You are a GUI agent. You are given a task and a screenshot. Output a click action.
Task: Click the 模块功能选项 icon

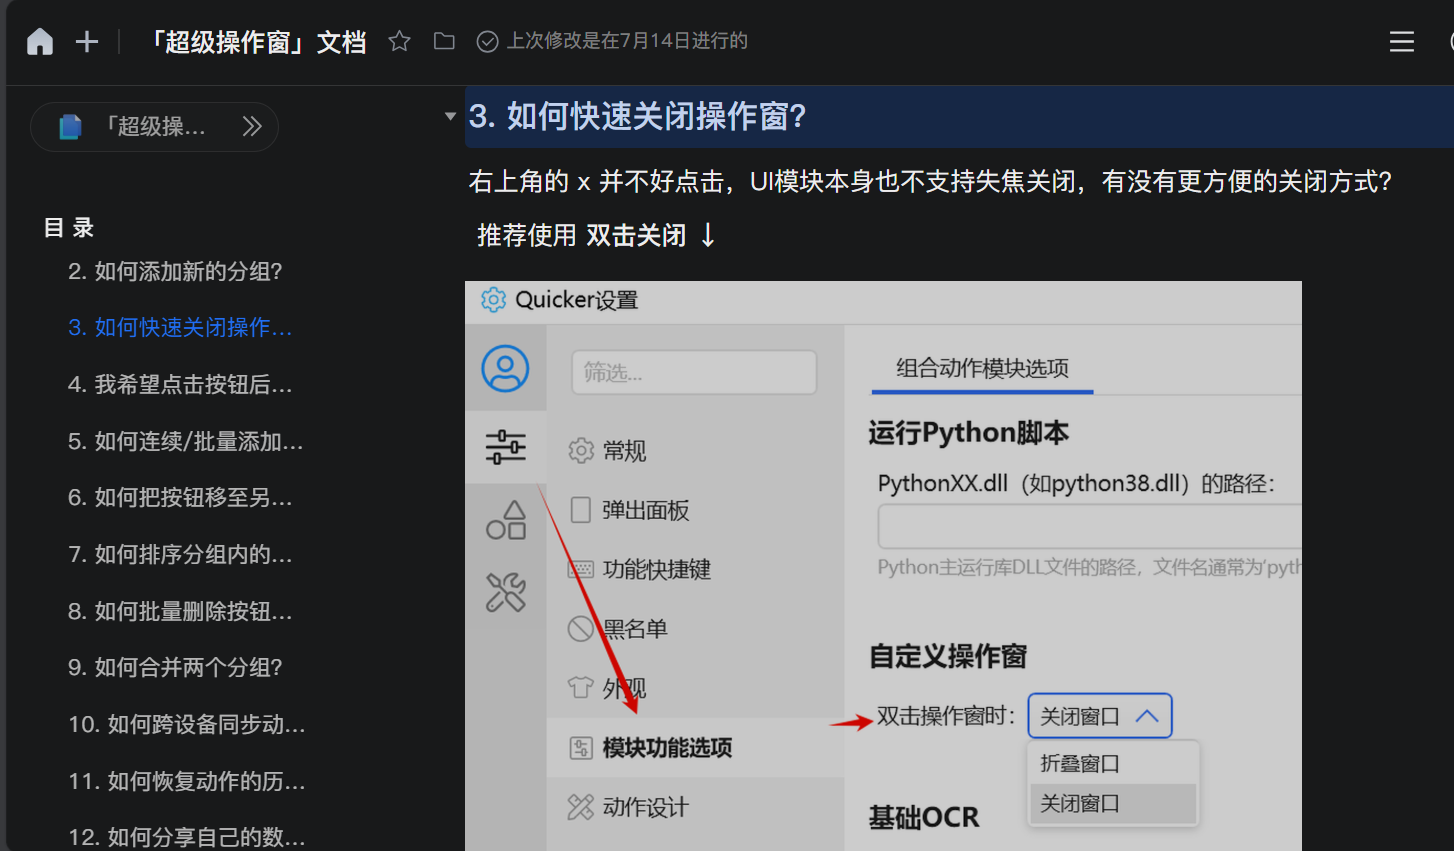click(581, 748)
